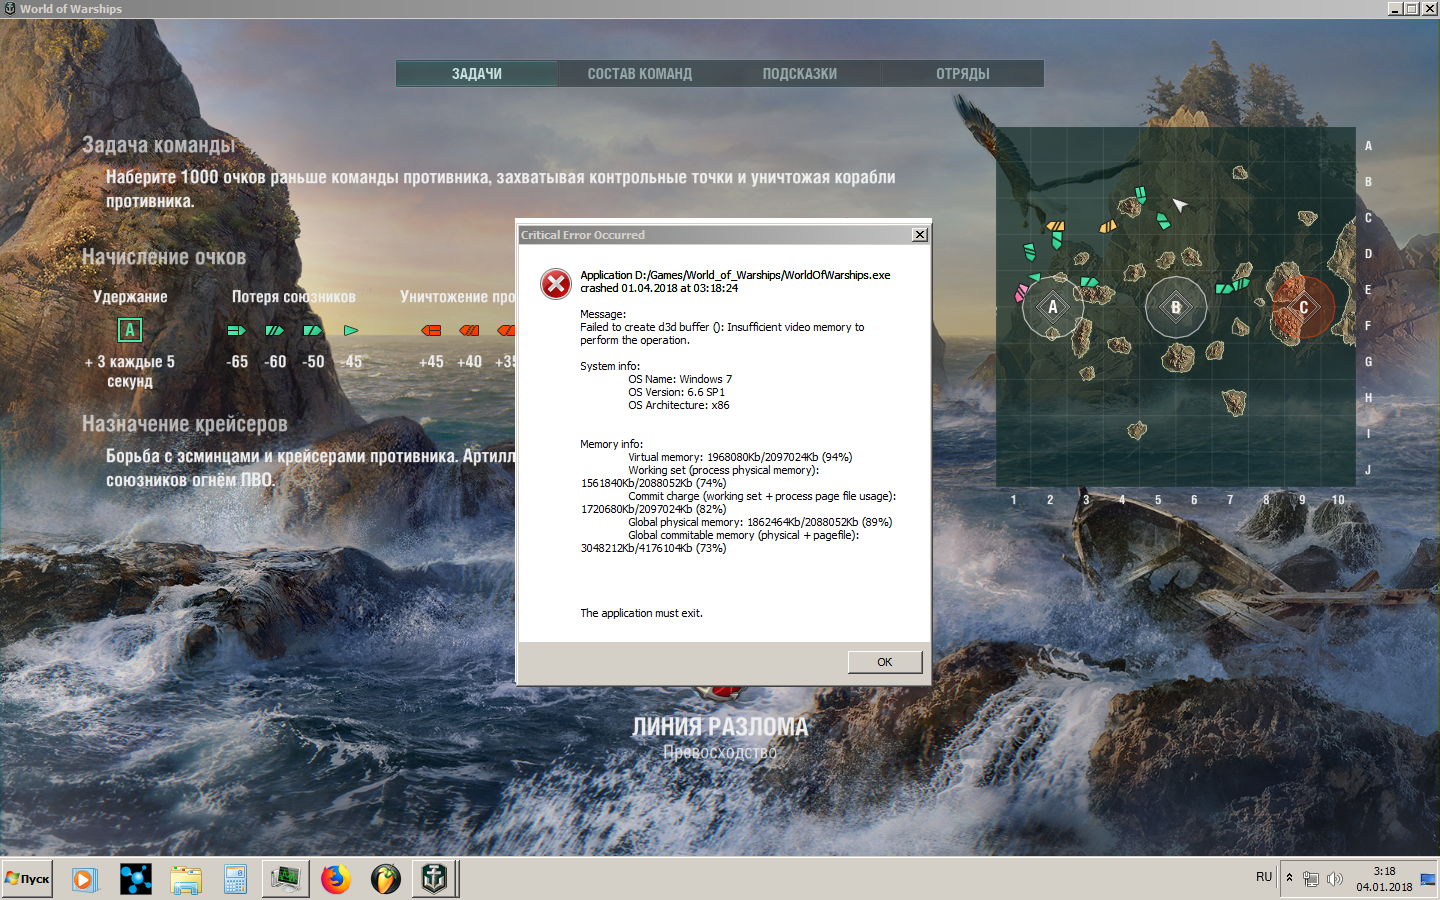The image size is (1440, 900).
Task: Show hidden tray icons
Action: pos(1290,878)
